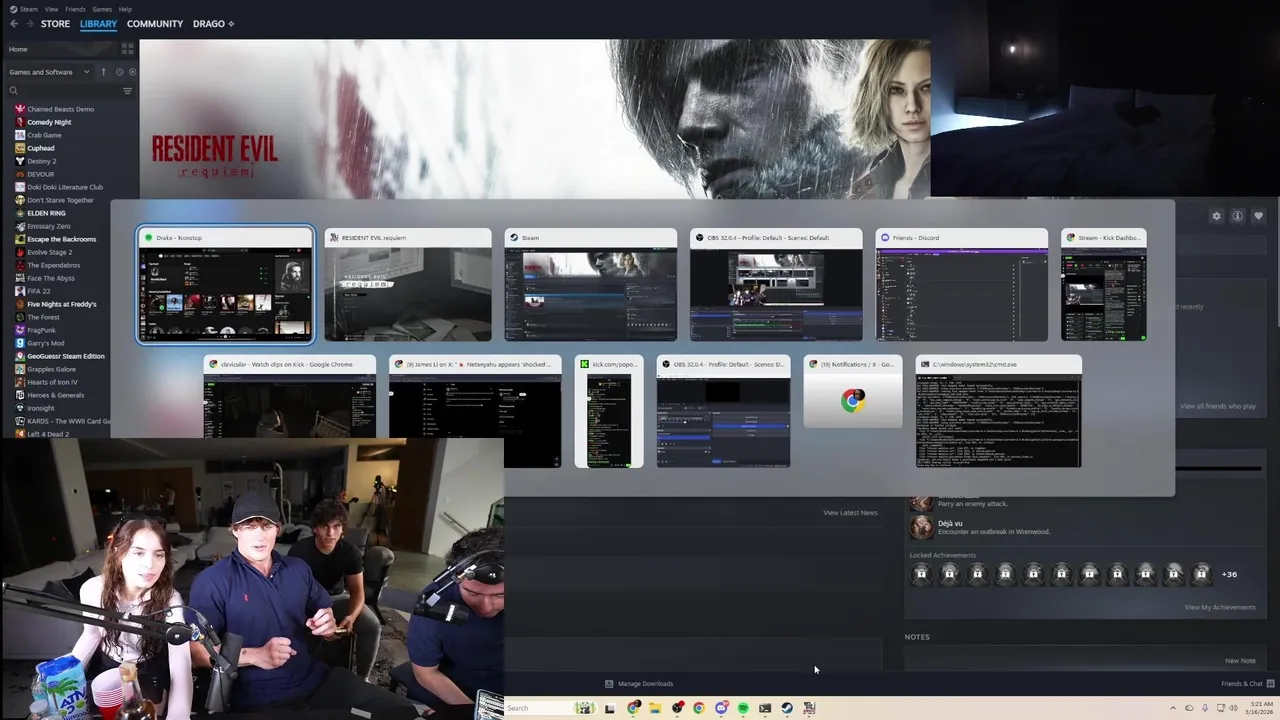Open the View menu
Image resolution: width=1280 pixels, height=720 pixels.
click(x=51, y=9)
